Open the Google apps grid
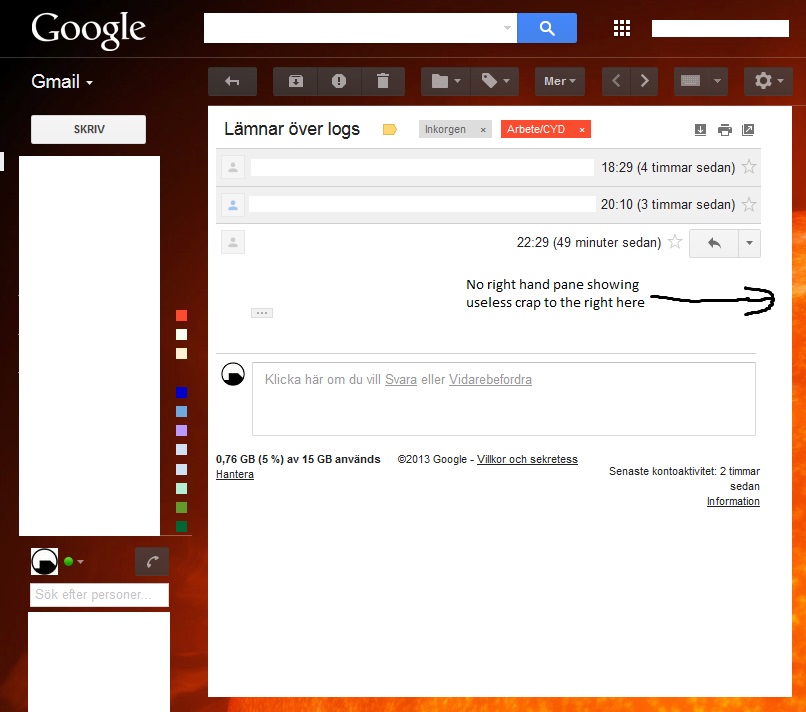The image size is (806, 712). click(x=621, y=28)
